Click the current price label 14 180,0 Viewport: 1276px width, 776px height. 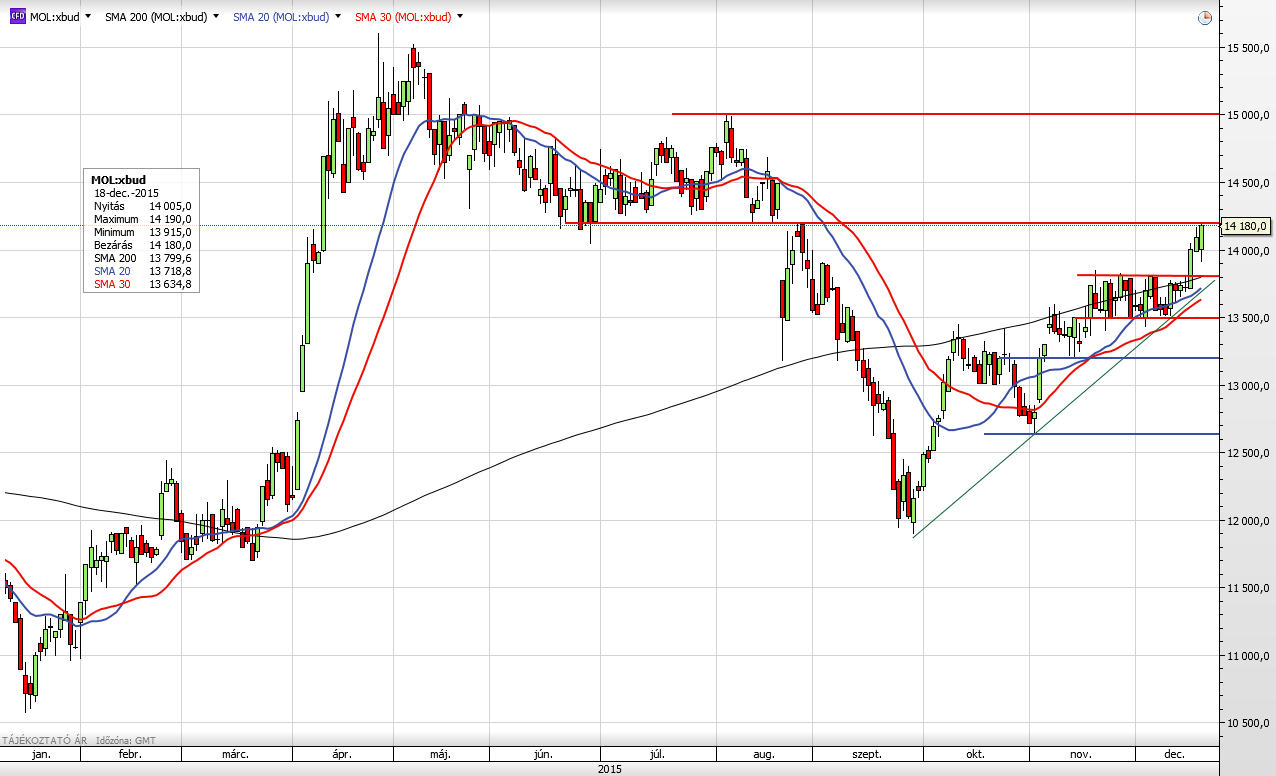(1245, 226)
